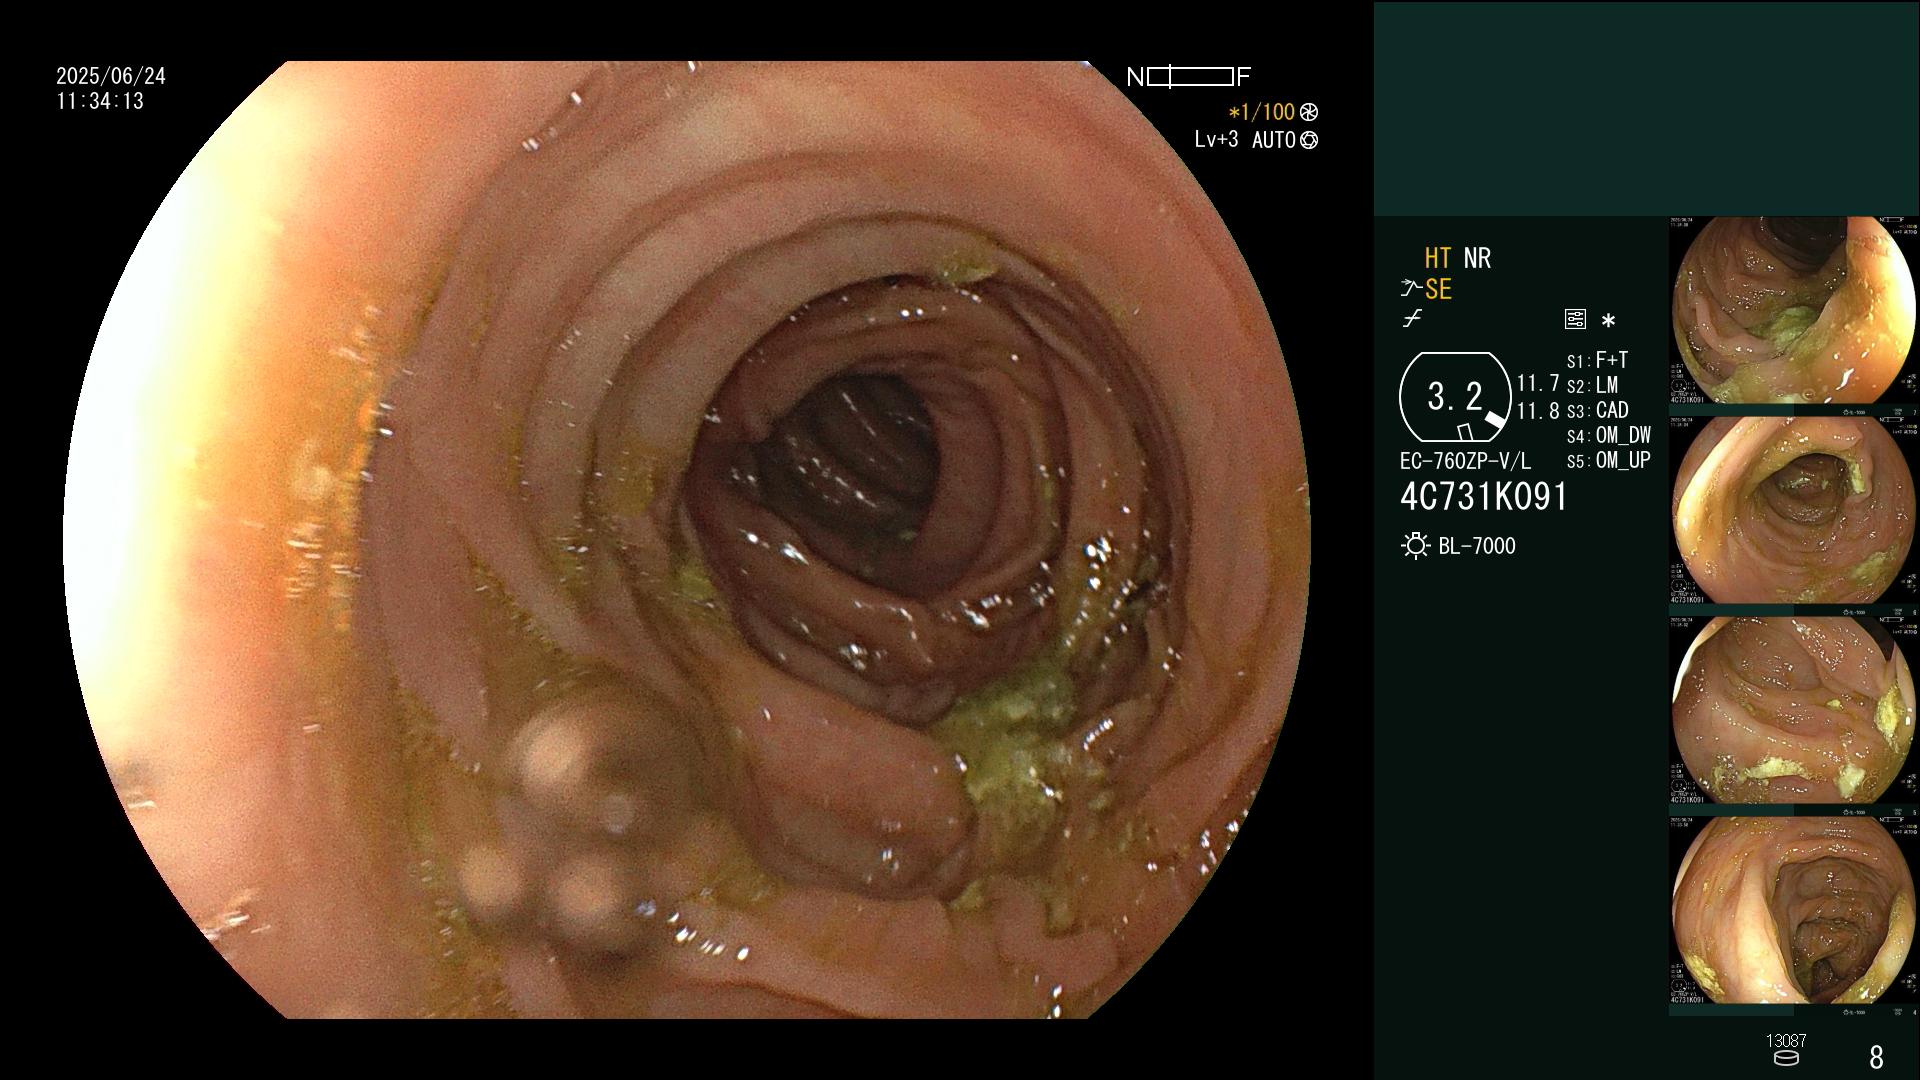Select the yellow SE indicator
Viewport: 1920px width, 1080px height.
(1438, 289)
